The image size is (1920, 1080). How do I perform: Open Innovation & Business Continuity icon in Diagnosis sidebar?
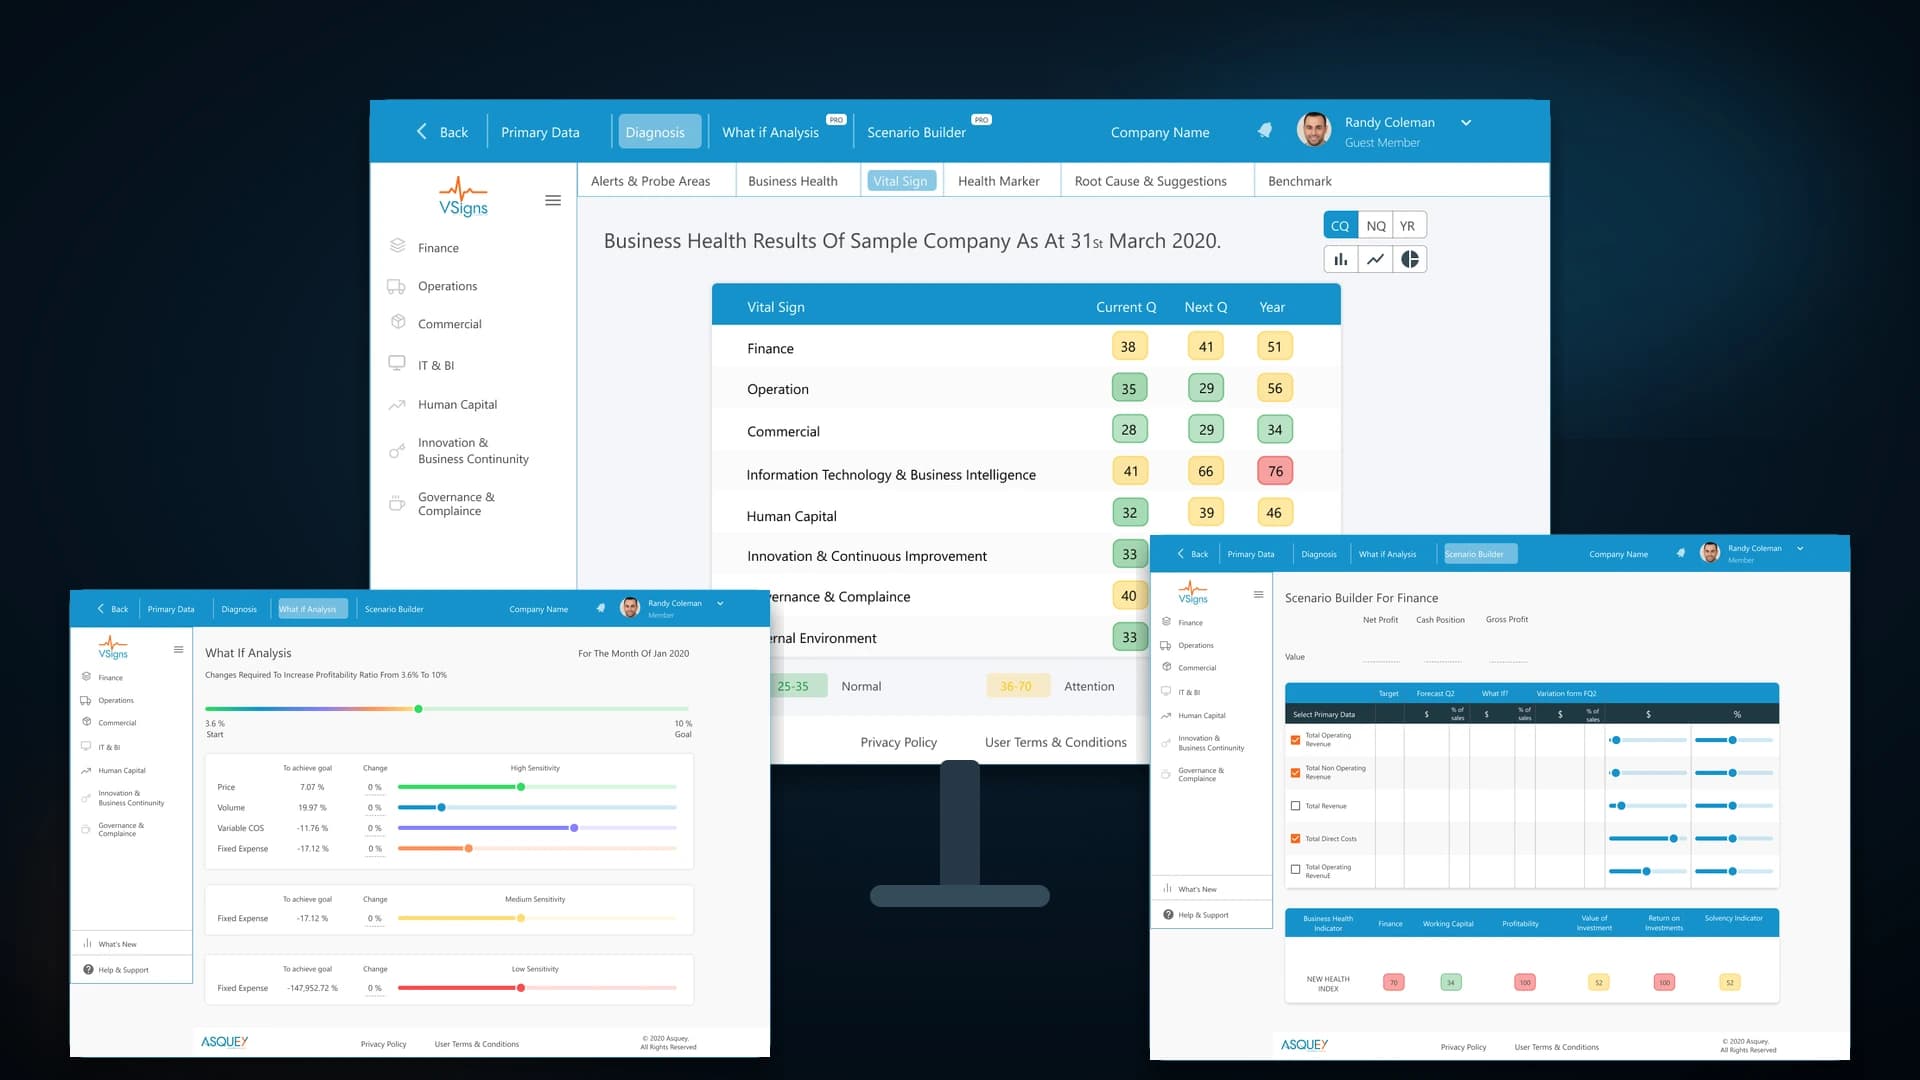point(397,451)
